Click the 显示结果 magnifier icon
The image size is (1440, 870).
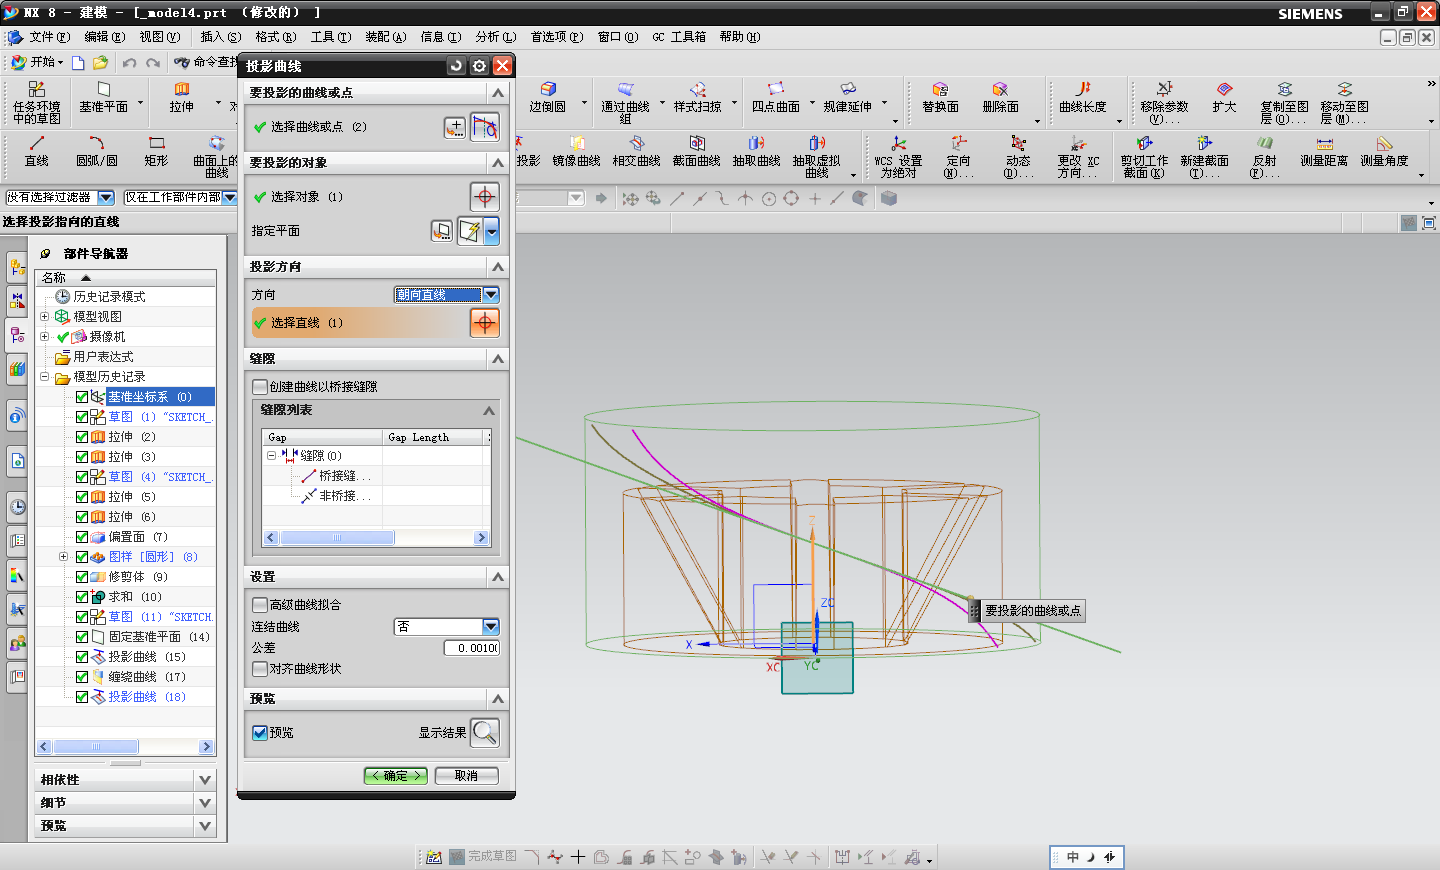click(x=485, y=733)
